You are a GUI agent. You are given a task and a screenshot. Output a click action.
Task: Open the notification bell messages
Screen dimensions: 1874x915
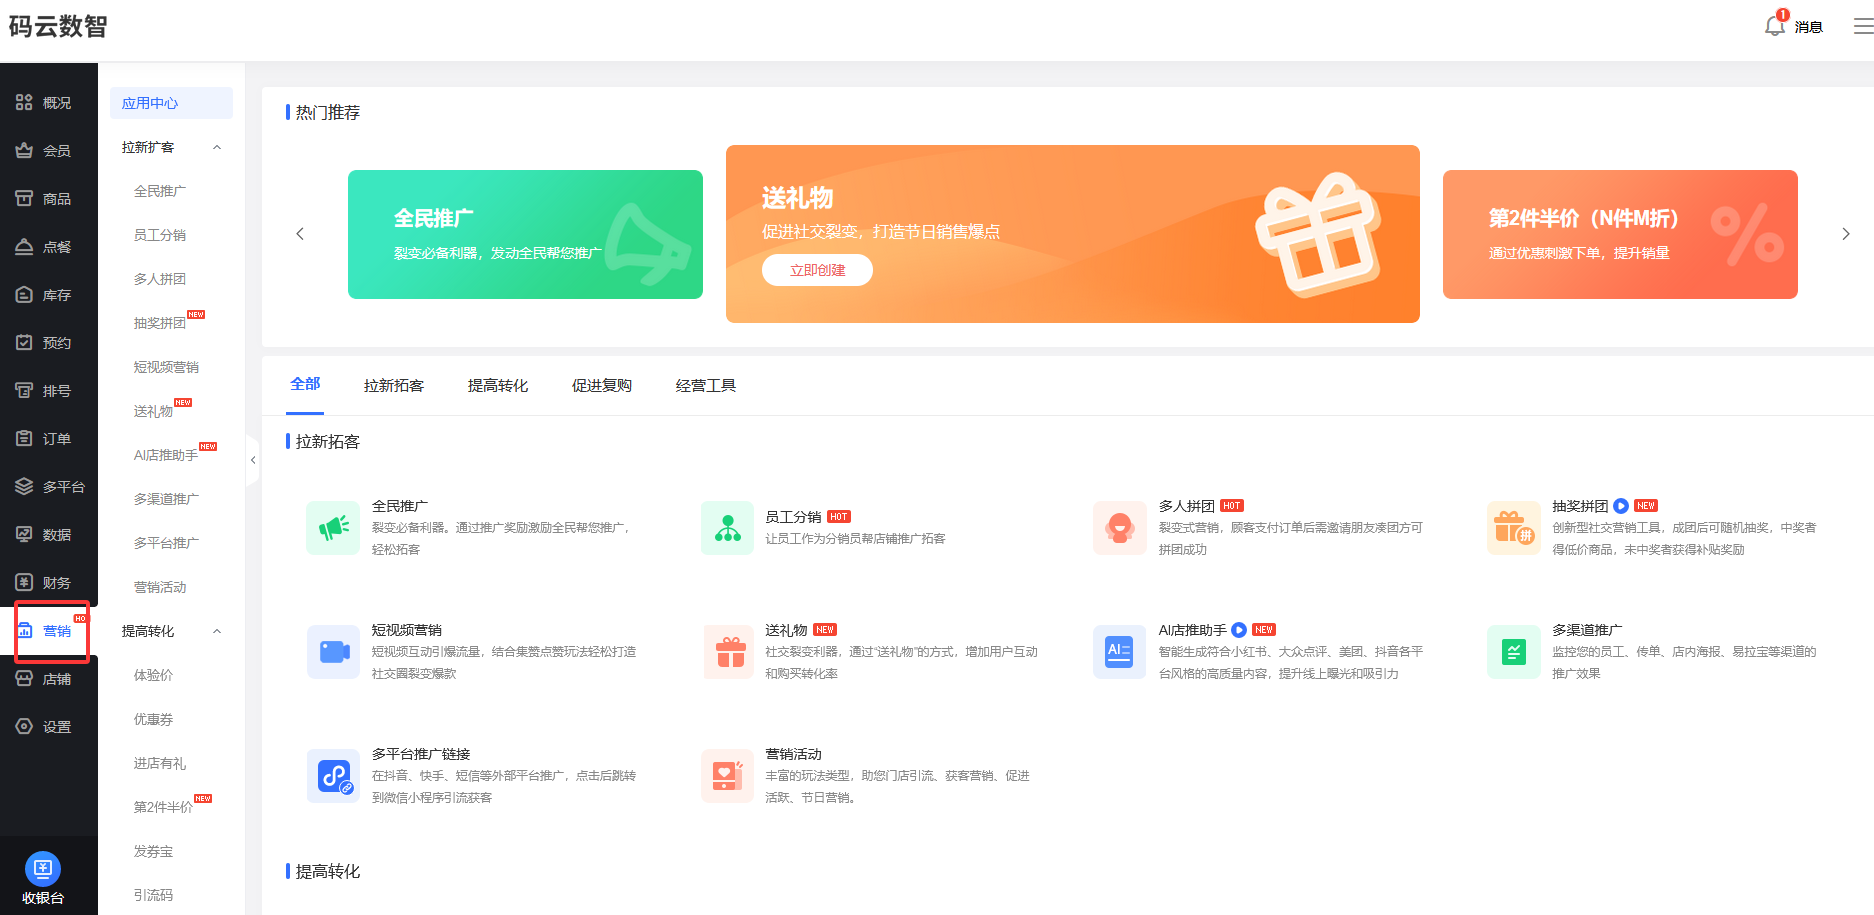click(x=1775, y=26)
